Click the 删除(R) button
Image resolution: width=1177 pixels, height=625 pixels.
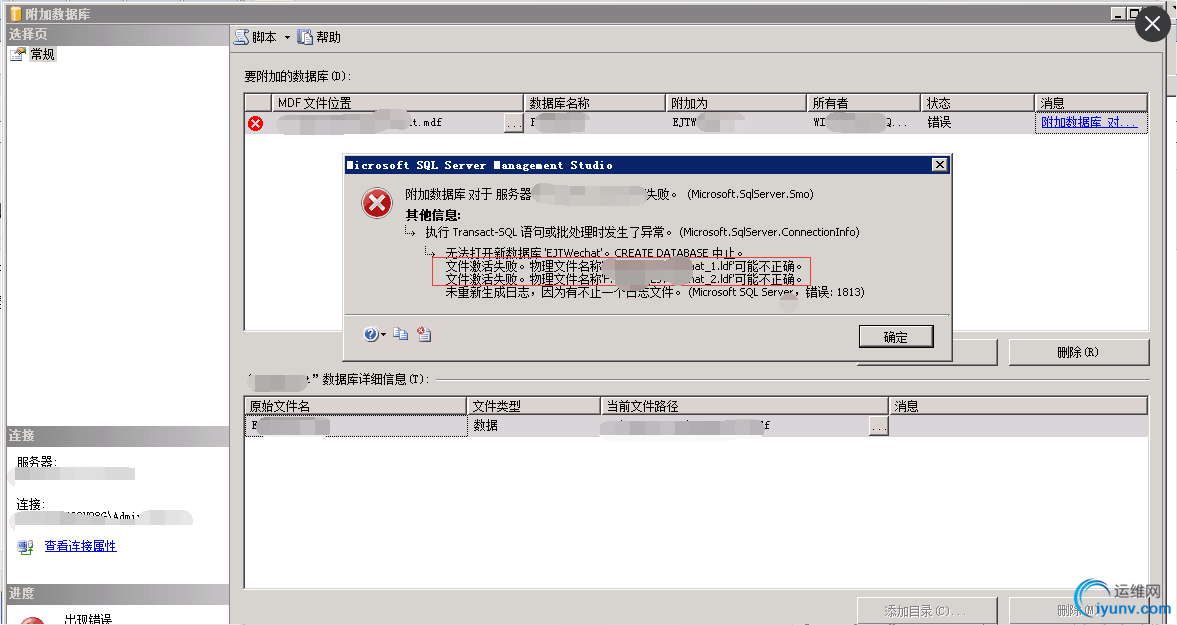click(1079, 352)
